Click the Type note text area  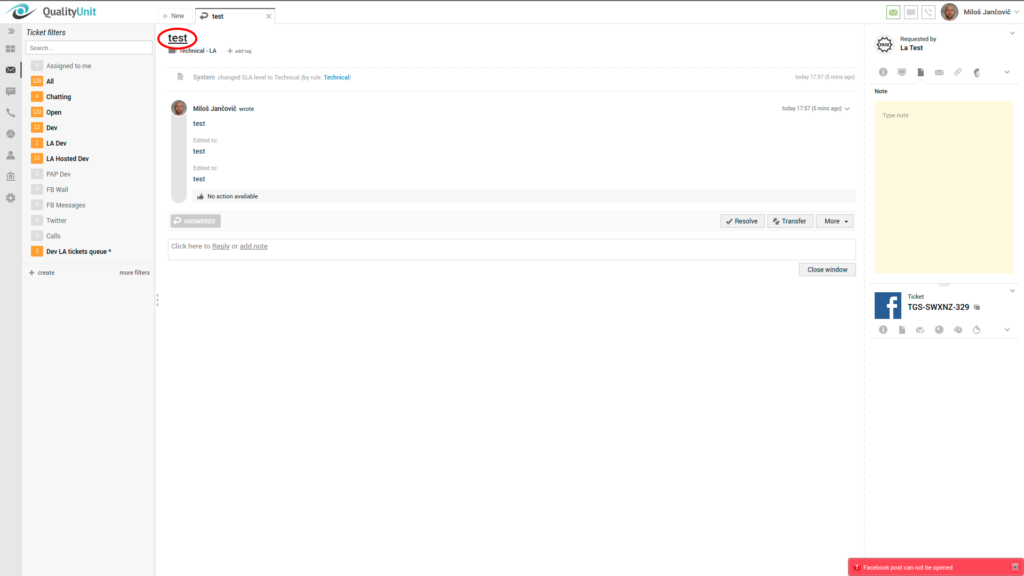(944, 187)
